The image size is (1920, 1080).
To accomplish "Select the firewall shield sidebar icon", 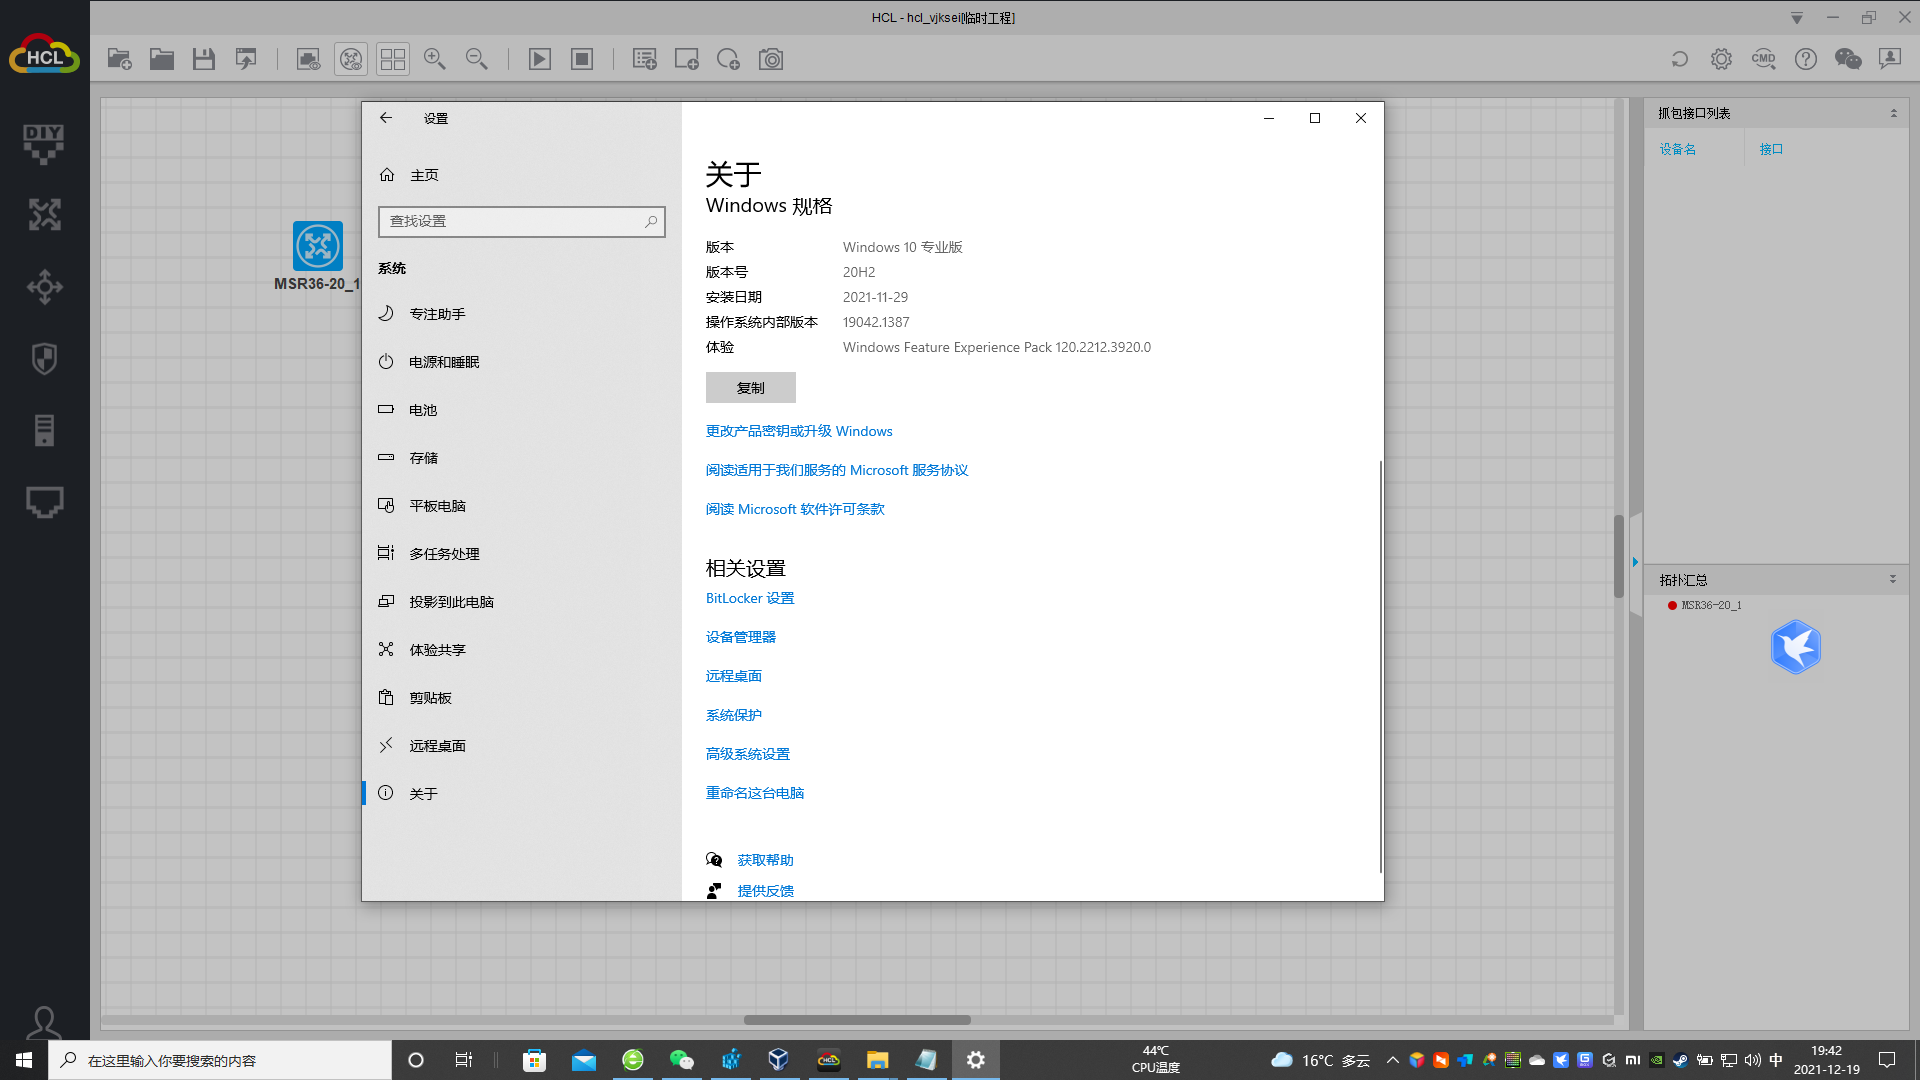I will coord(44,358).
